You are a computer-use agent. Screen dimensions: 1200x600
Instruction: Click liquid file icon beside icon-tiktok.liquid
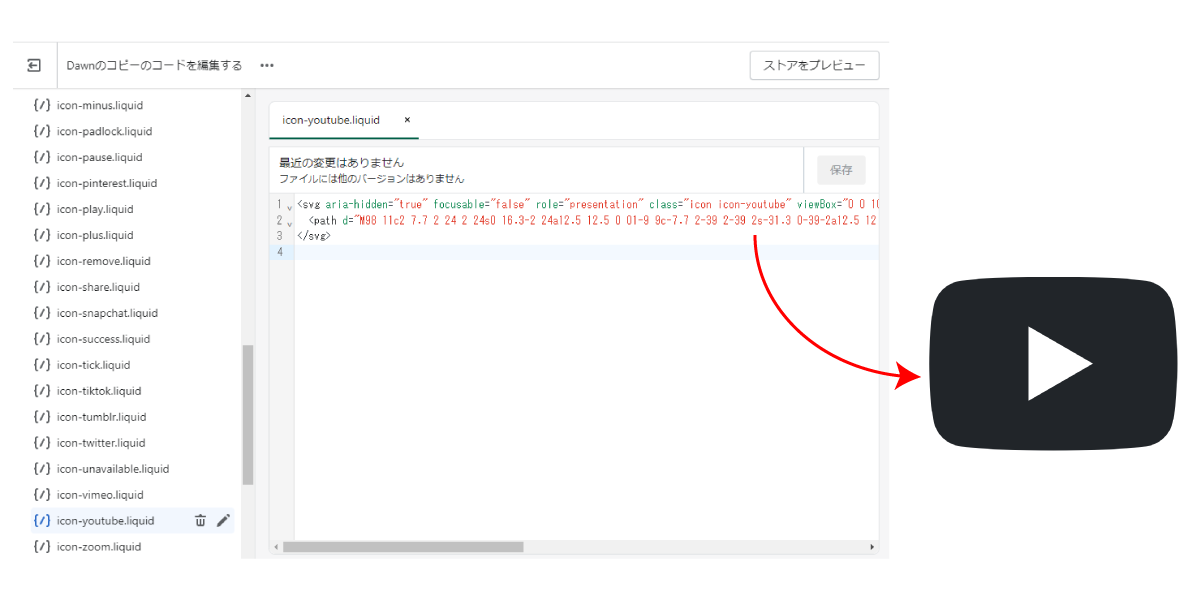[x=41, y=391]
